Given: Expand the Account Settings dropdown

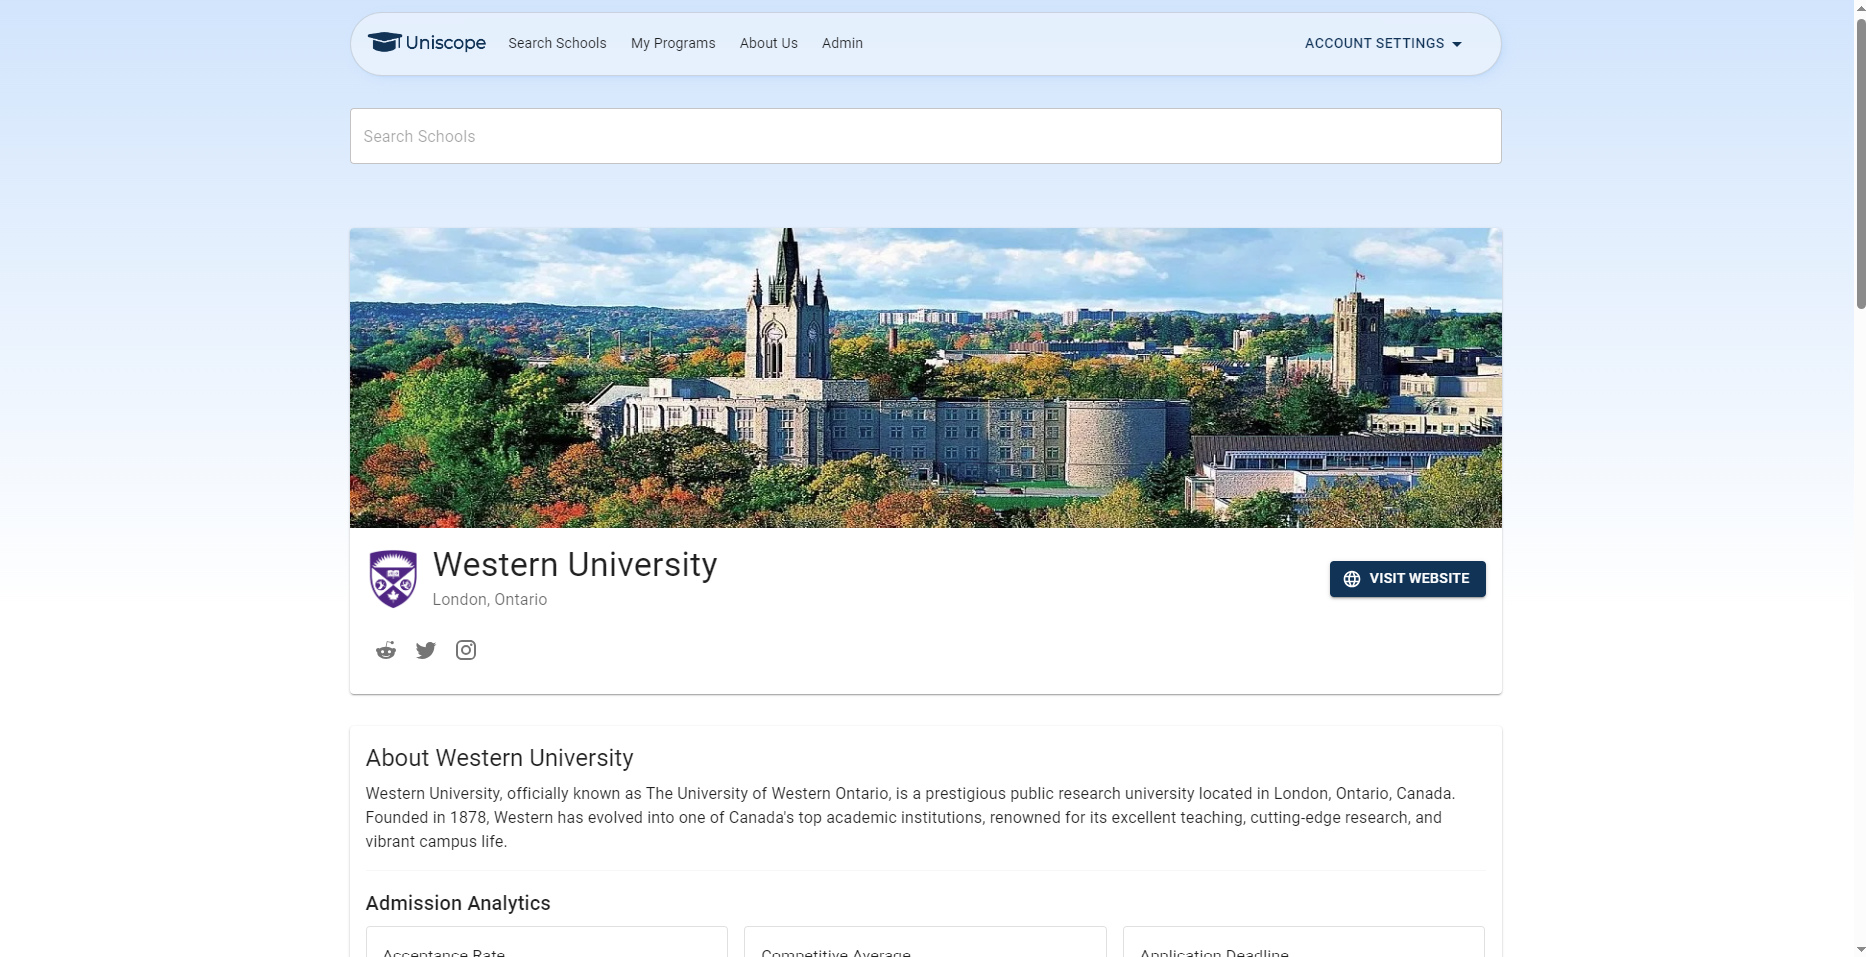Looking at the screenshot, I should [x=1383, y=43].
